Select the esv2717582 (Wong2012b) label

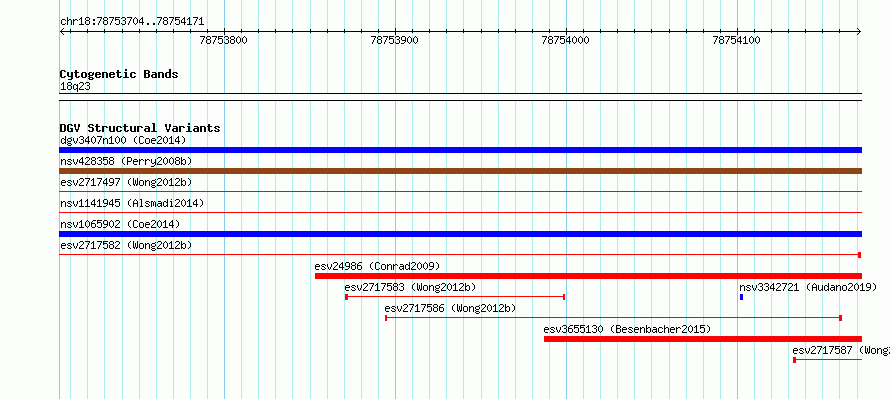[126, 245]
